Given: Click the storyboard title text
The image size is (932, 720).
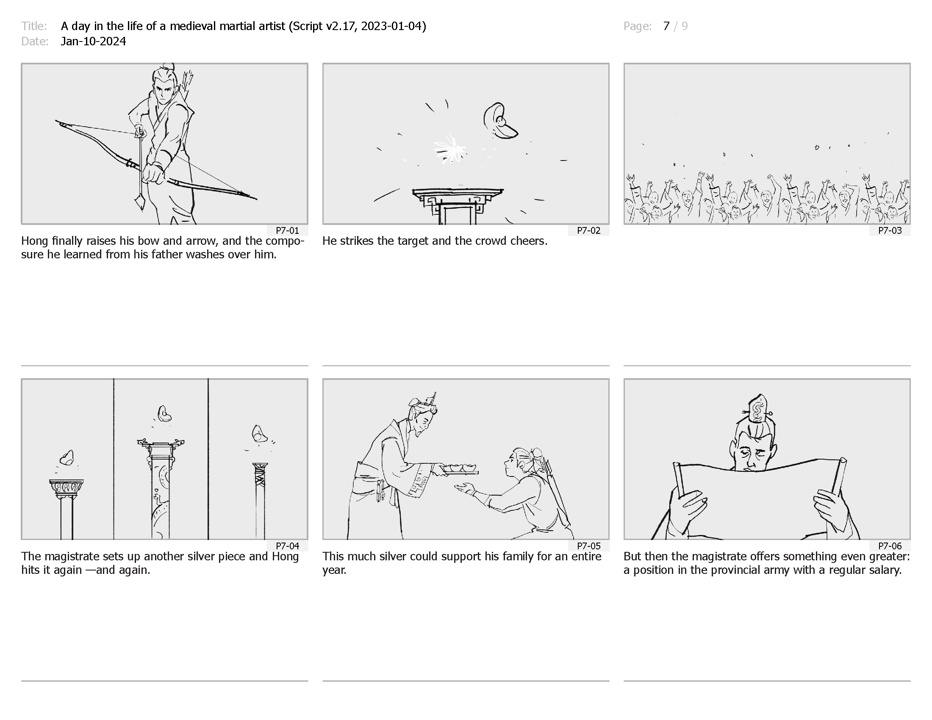Looking at the screenshot, I should (243, 26).
